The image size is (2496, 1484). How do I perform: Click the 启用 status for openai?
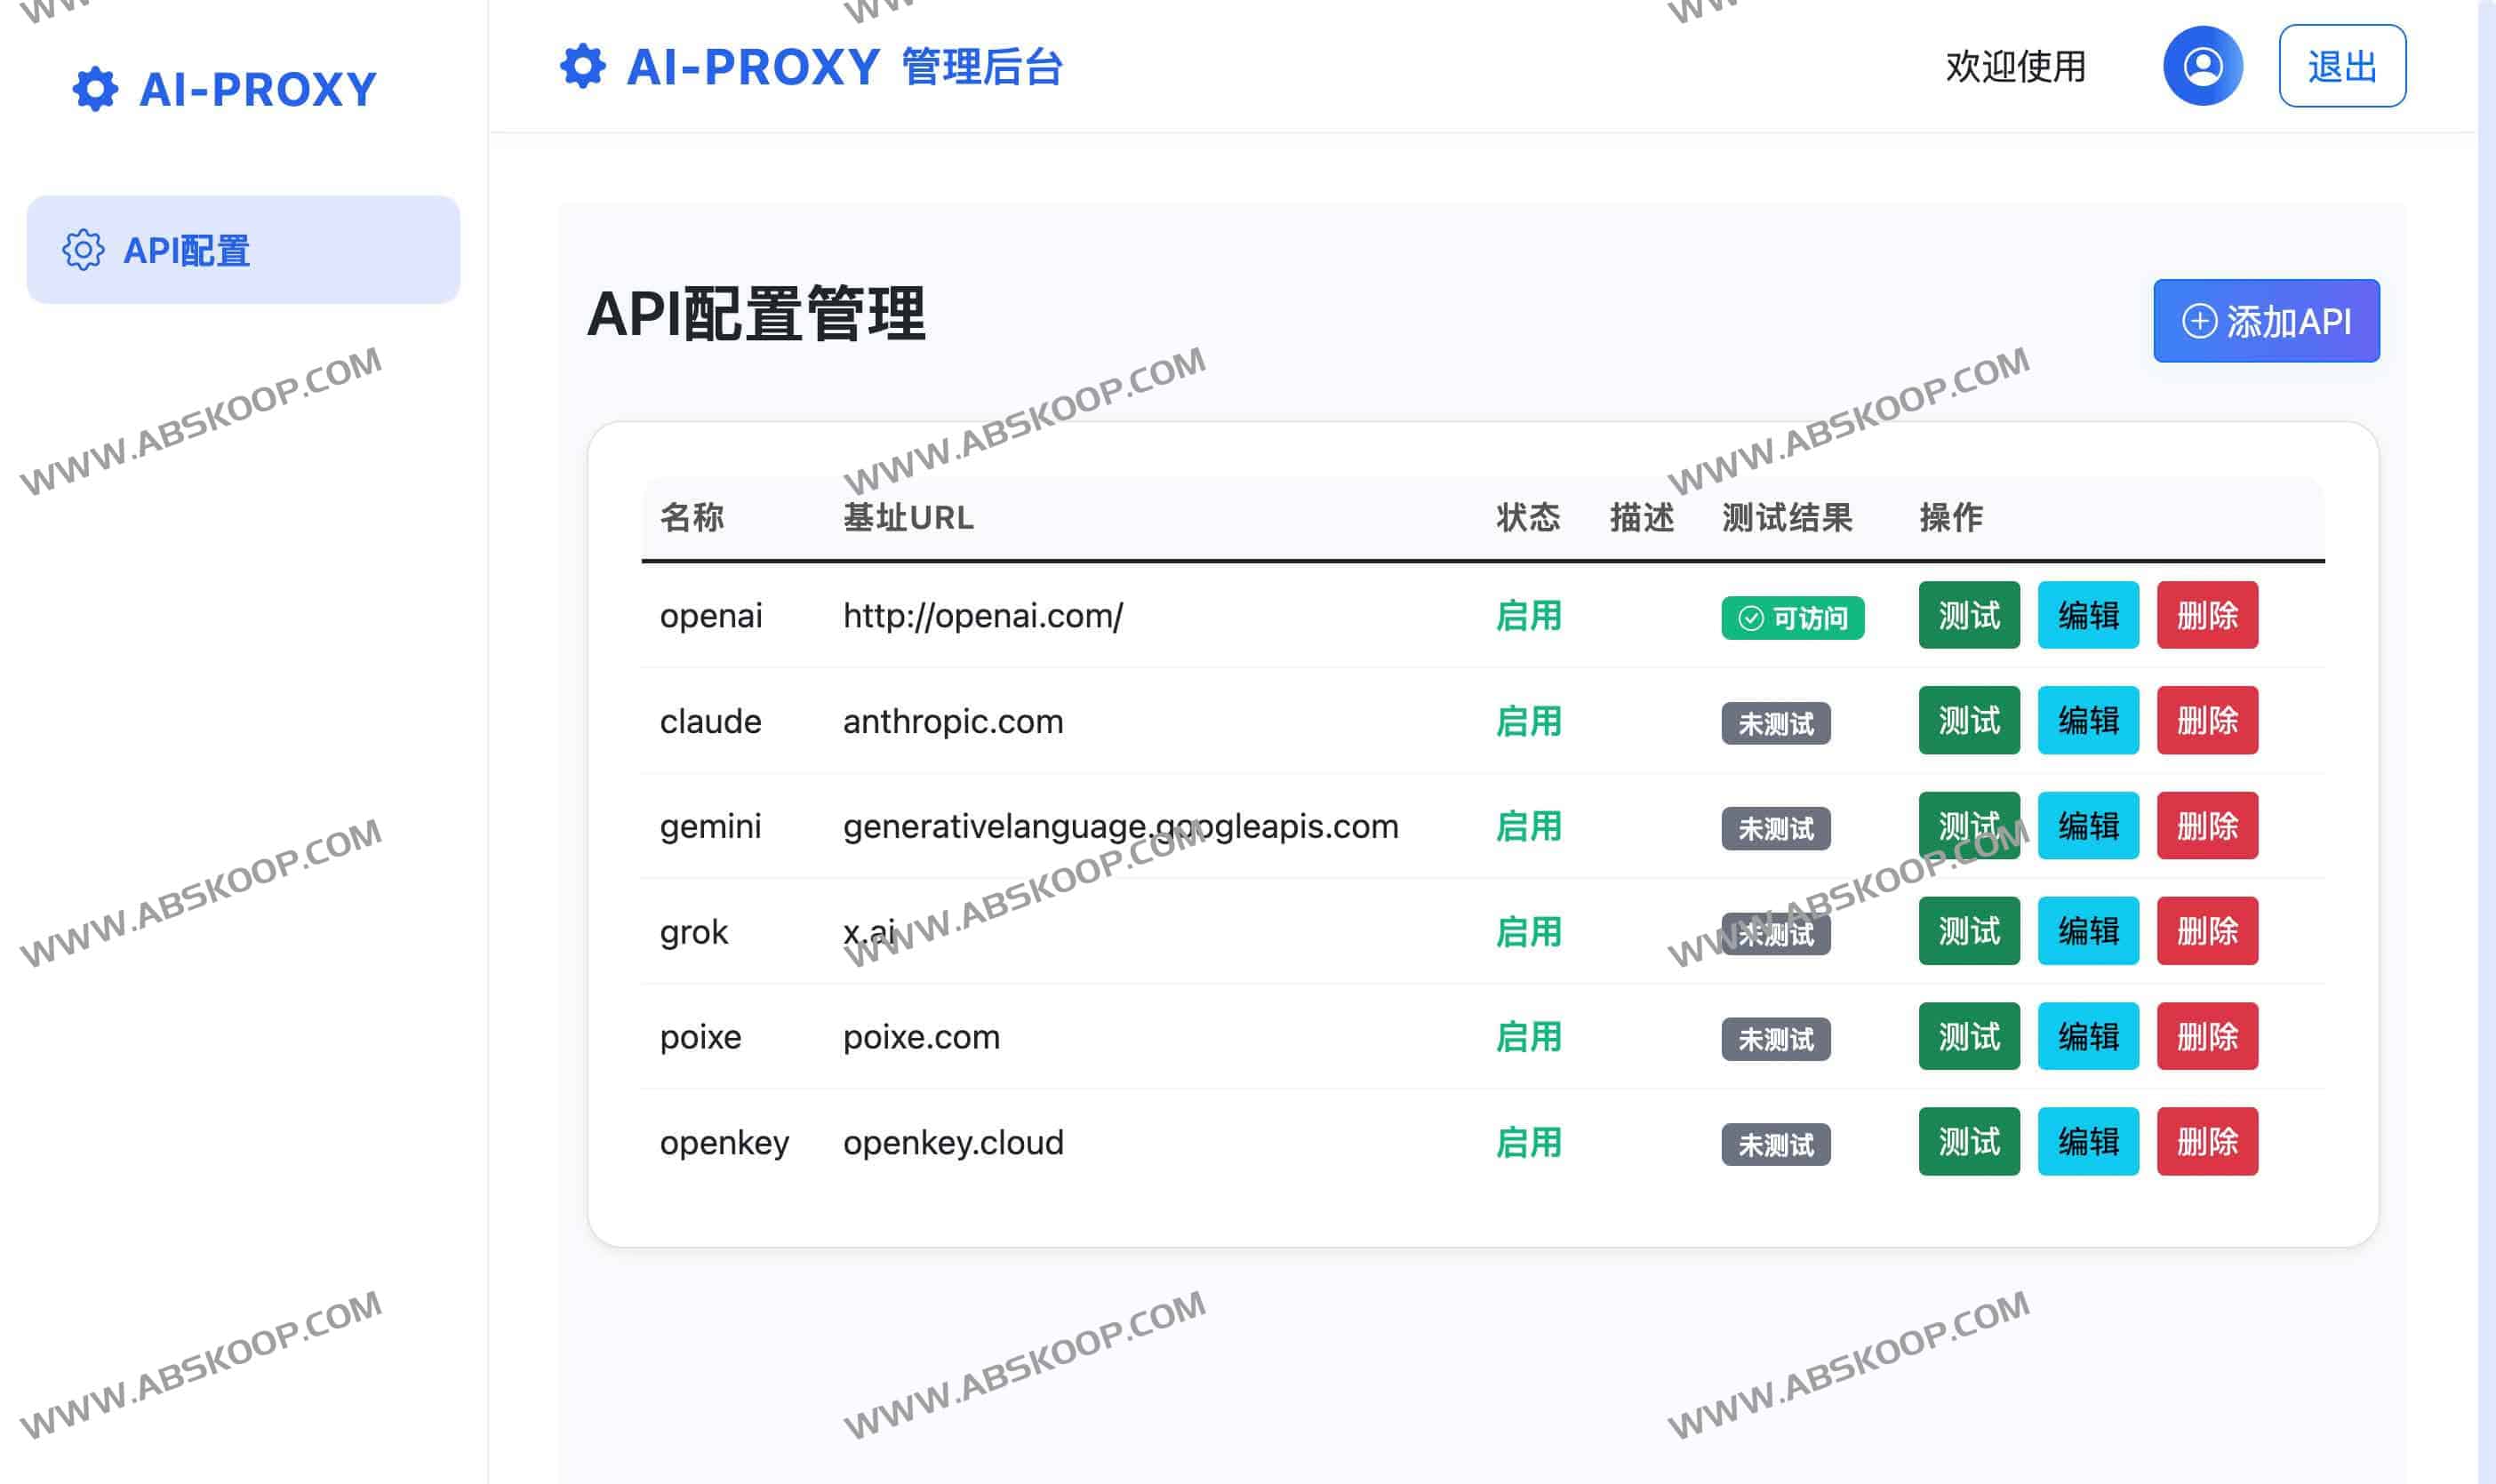[1527, 616]
